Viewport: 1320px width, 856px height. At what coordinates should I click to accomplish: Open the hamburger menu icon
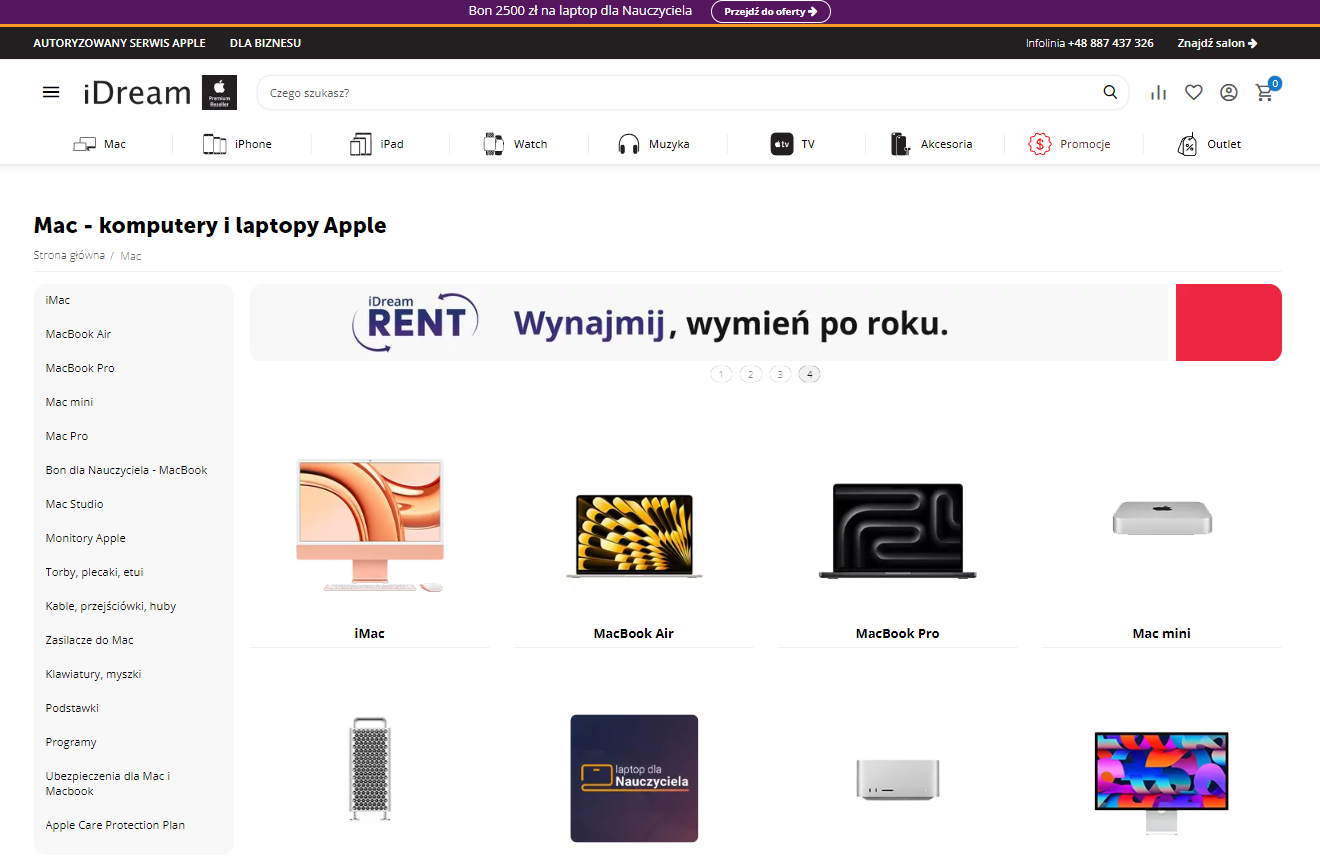[x=51, y=92]
